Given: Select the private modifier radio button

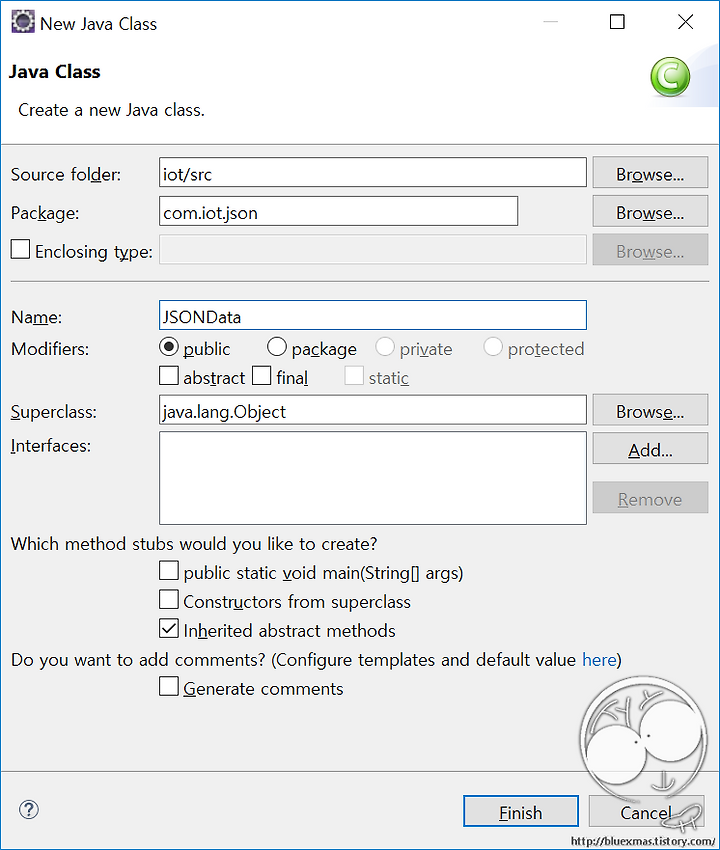Looking at the screenshot, I should click(x=385, y=347).
